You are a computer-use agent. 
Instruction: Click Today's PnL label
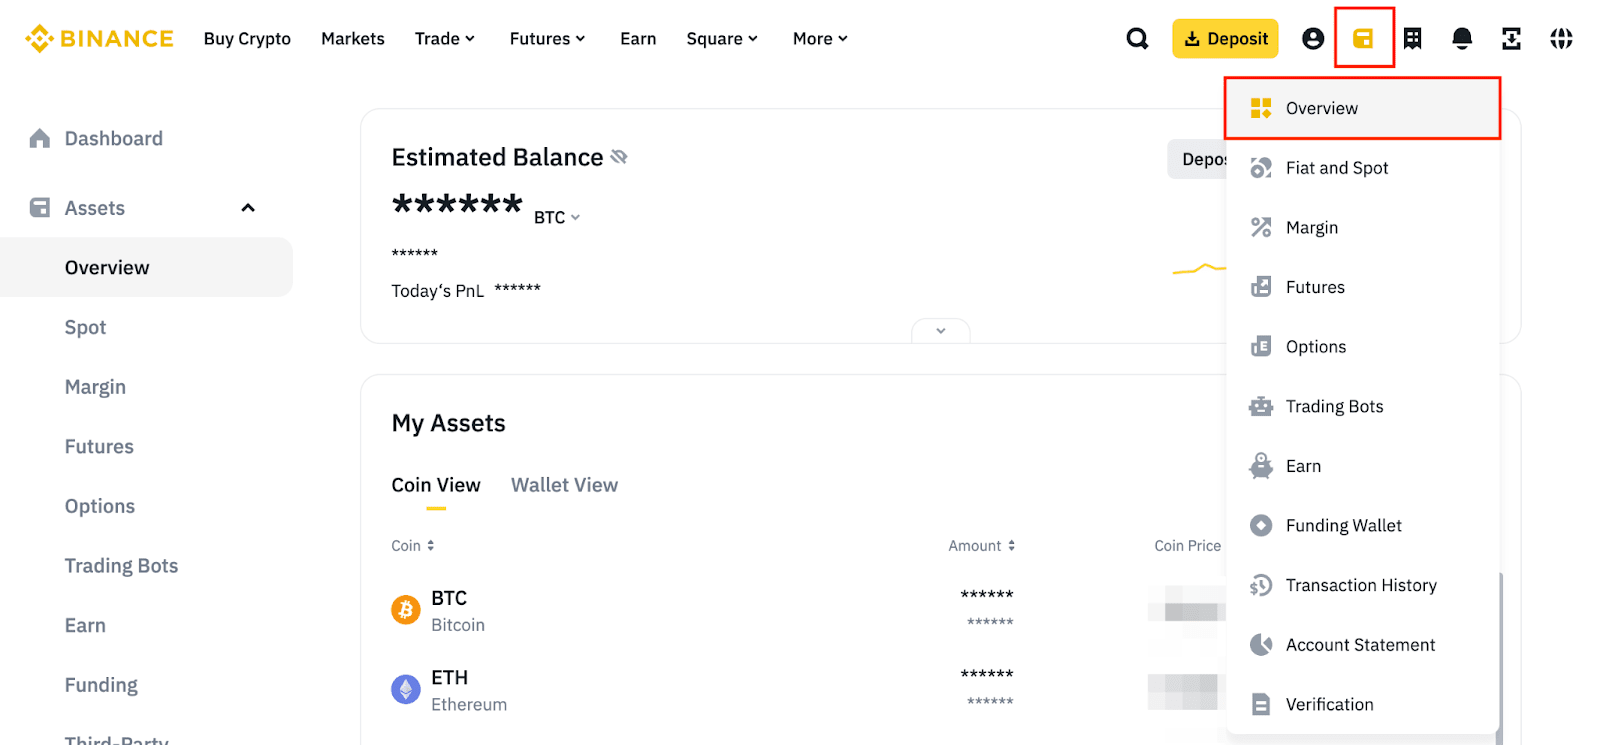pyautogui.click(x=437, y=291)
